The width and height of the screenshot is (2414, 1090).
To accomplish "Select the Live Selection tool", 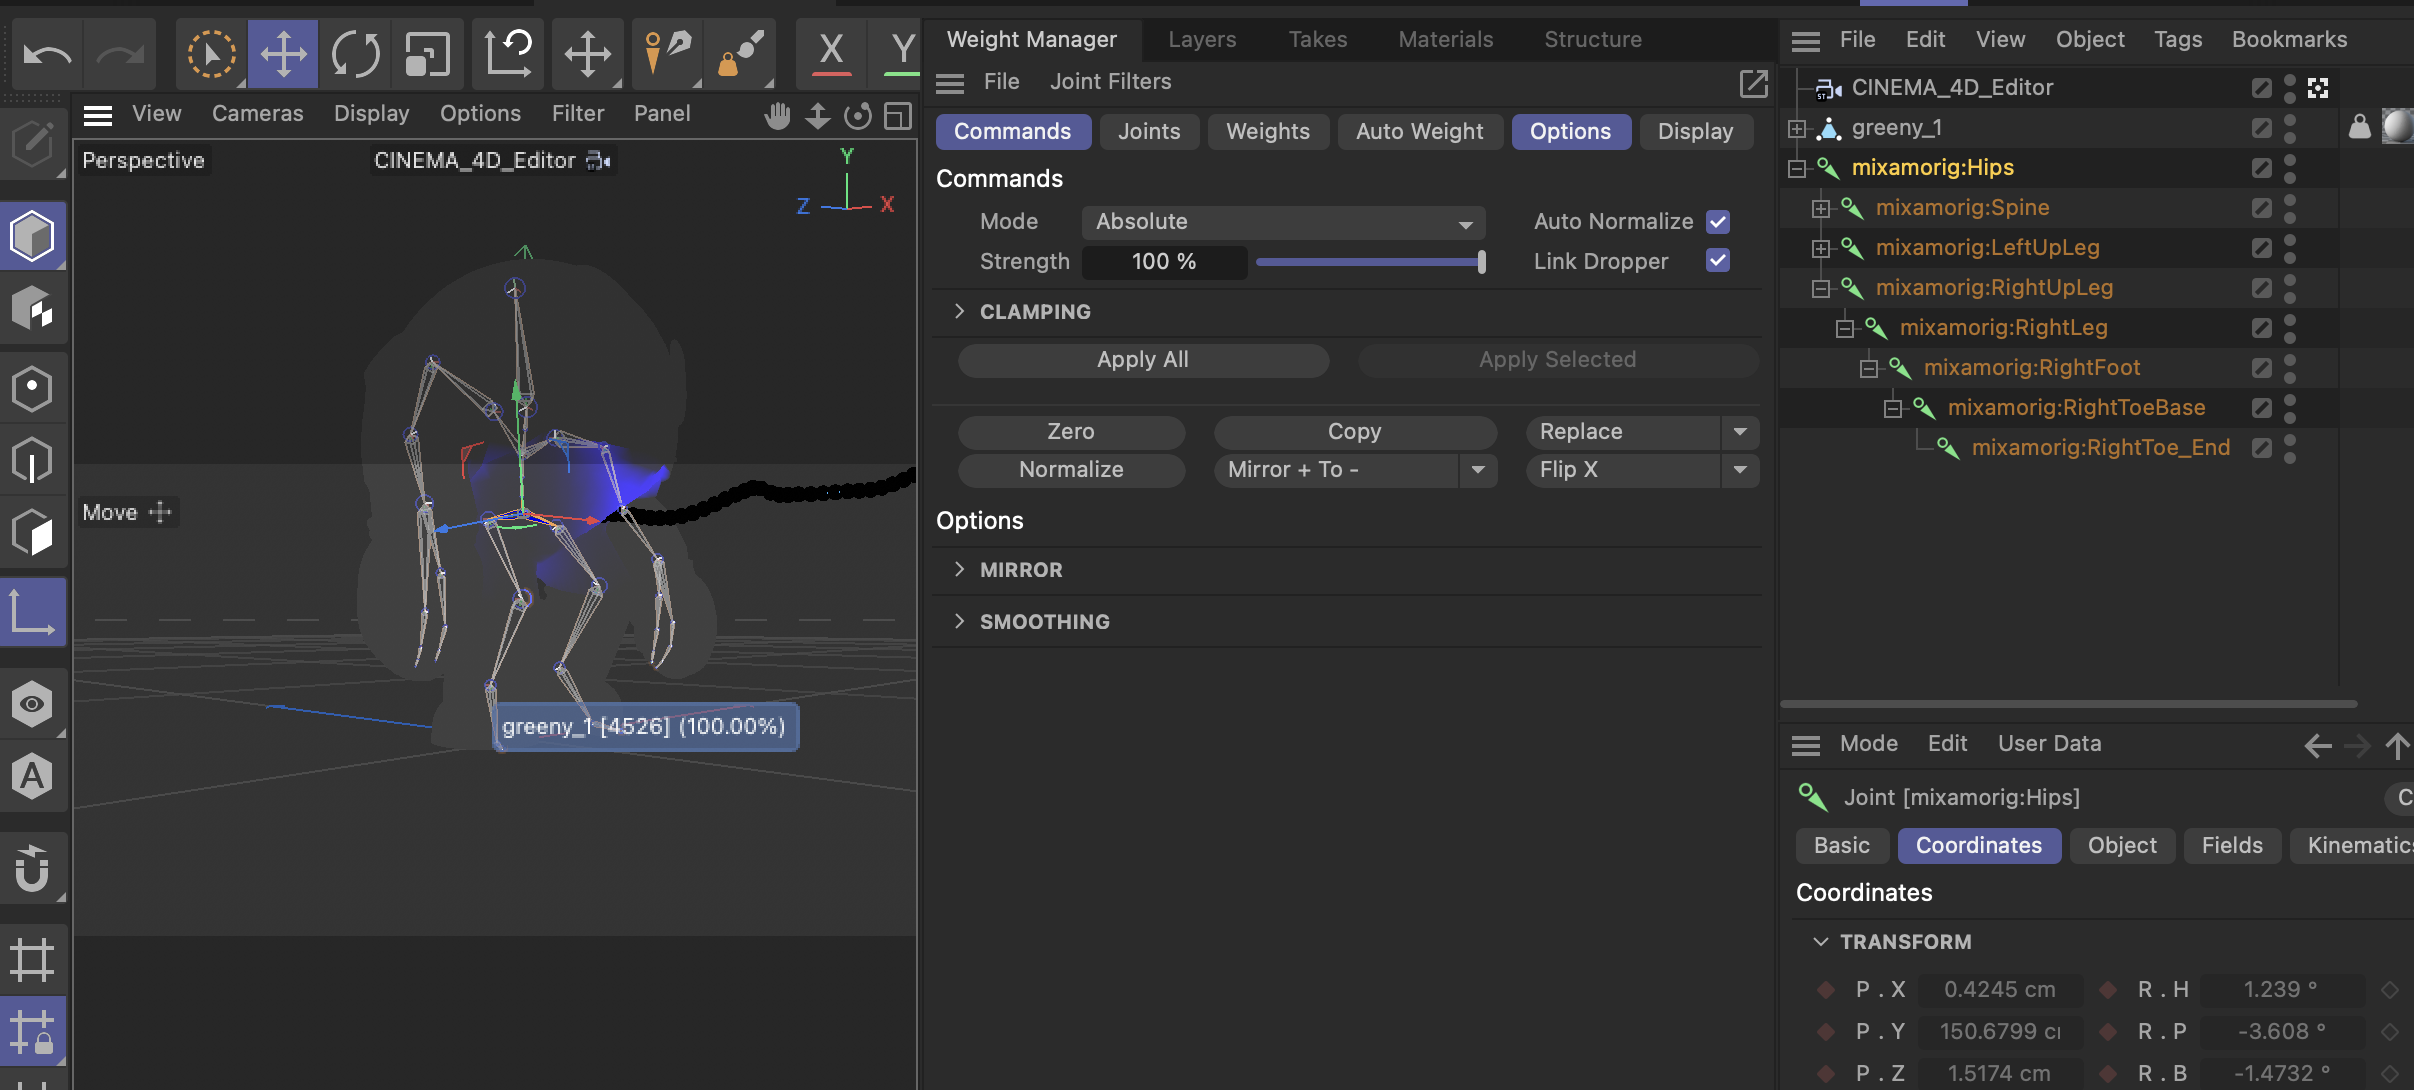I will [211, 53].
